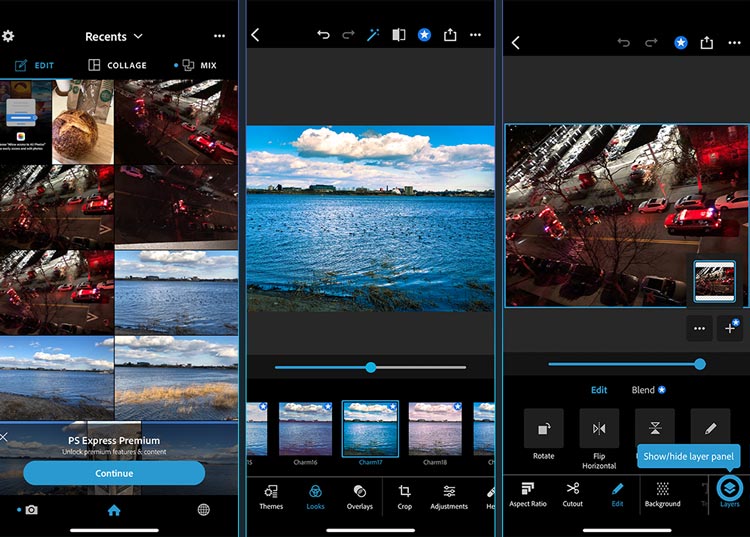The height and width of the screenshot is (537, 750).
Task: Adjust the layer opacity slider
Action: click(627, 364)
